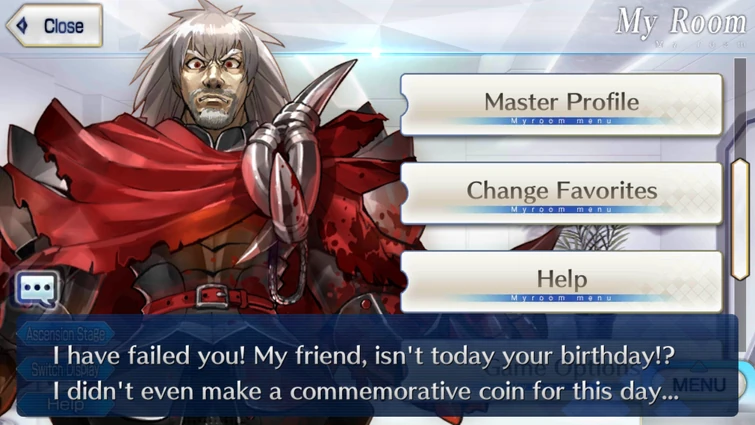
Task: Close the My Room screen
Action: (x=54, y=26)
